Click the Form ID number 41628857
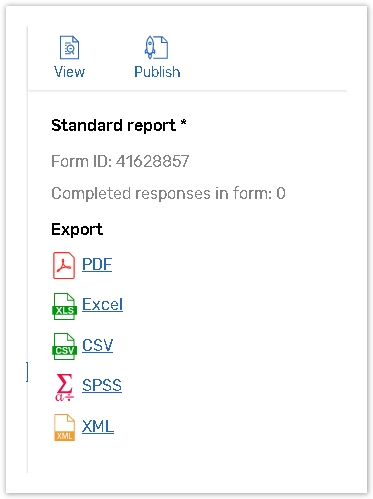373x499 pixels. 152,161
